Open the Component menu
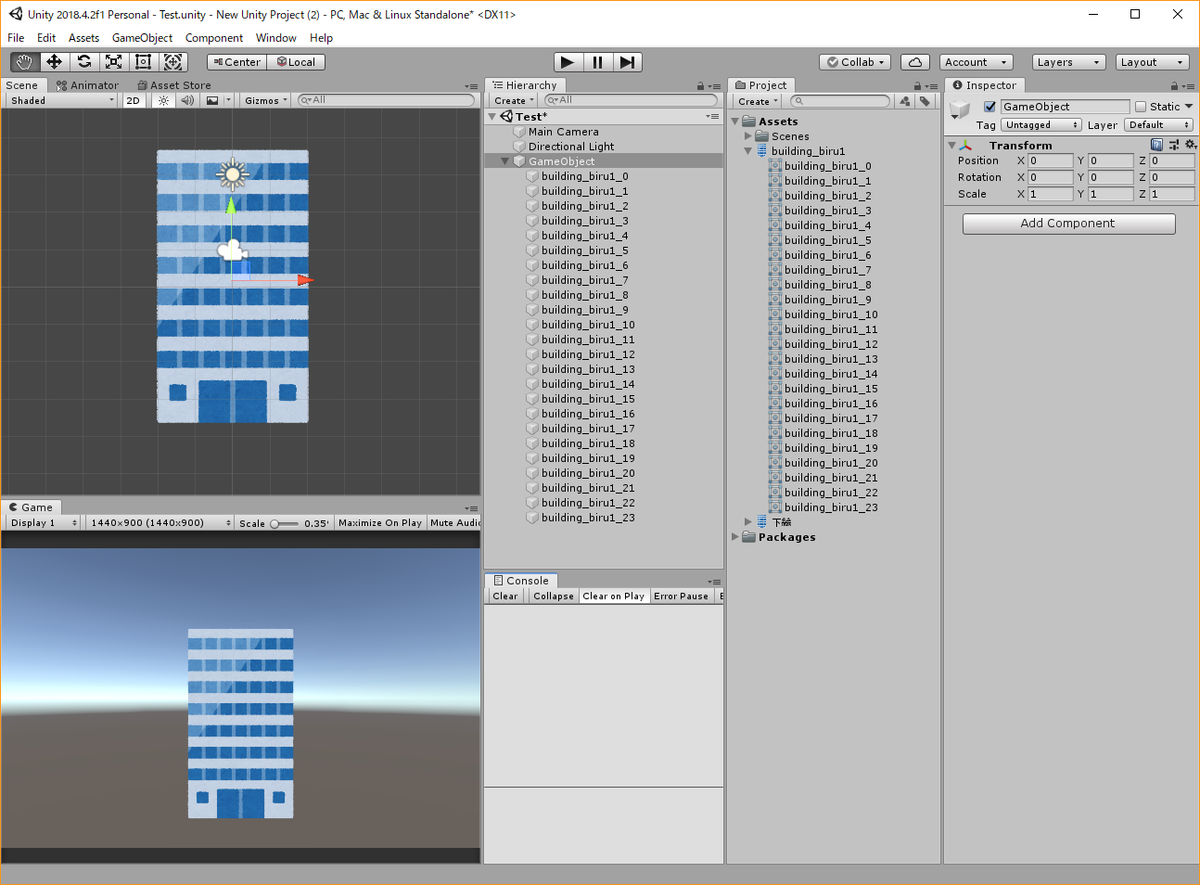Viewport: 1200px width, 885px height. click(x=214, y=38)
